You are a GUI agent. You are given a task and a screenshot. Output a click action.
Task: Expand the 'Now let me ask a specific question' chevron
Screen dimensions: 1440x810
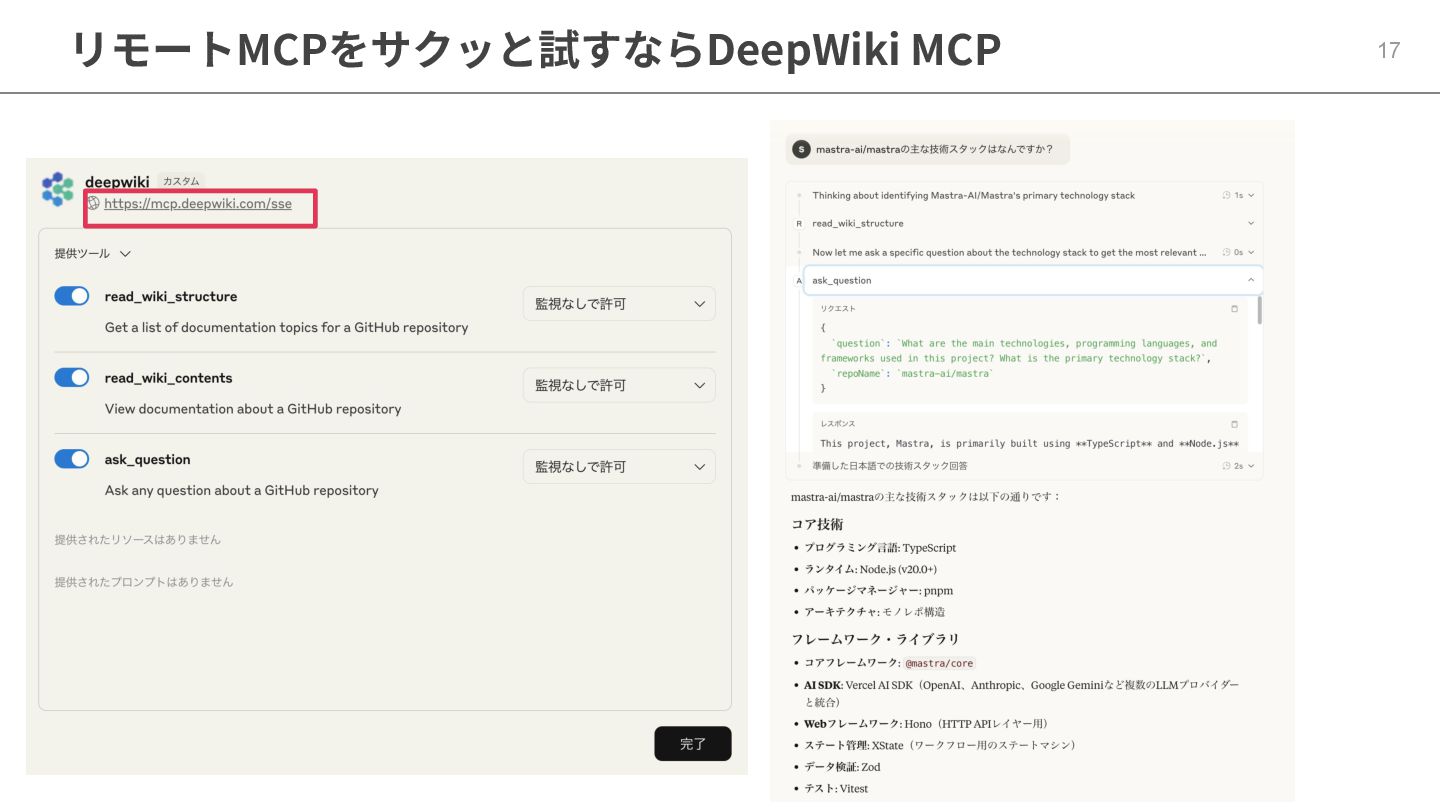point(1251,253)
